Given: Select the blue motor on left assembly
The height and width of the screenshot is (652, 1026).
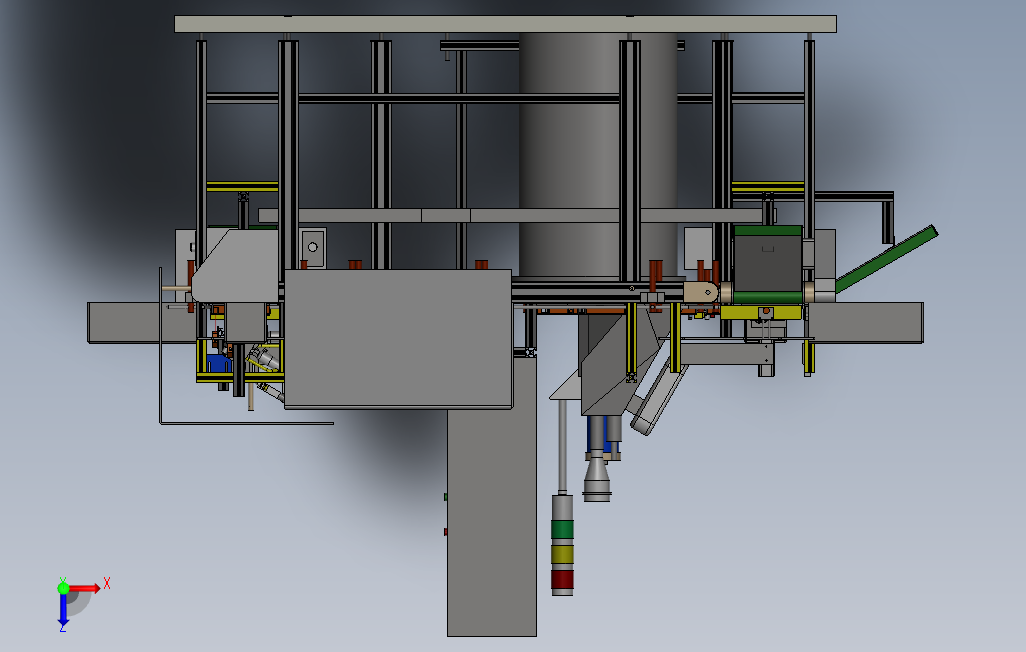Looking at the screenshot, I should point(218,363).
